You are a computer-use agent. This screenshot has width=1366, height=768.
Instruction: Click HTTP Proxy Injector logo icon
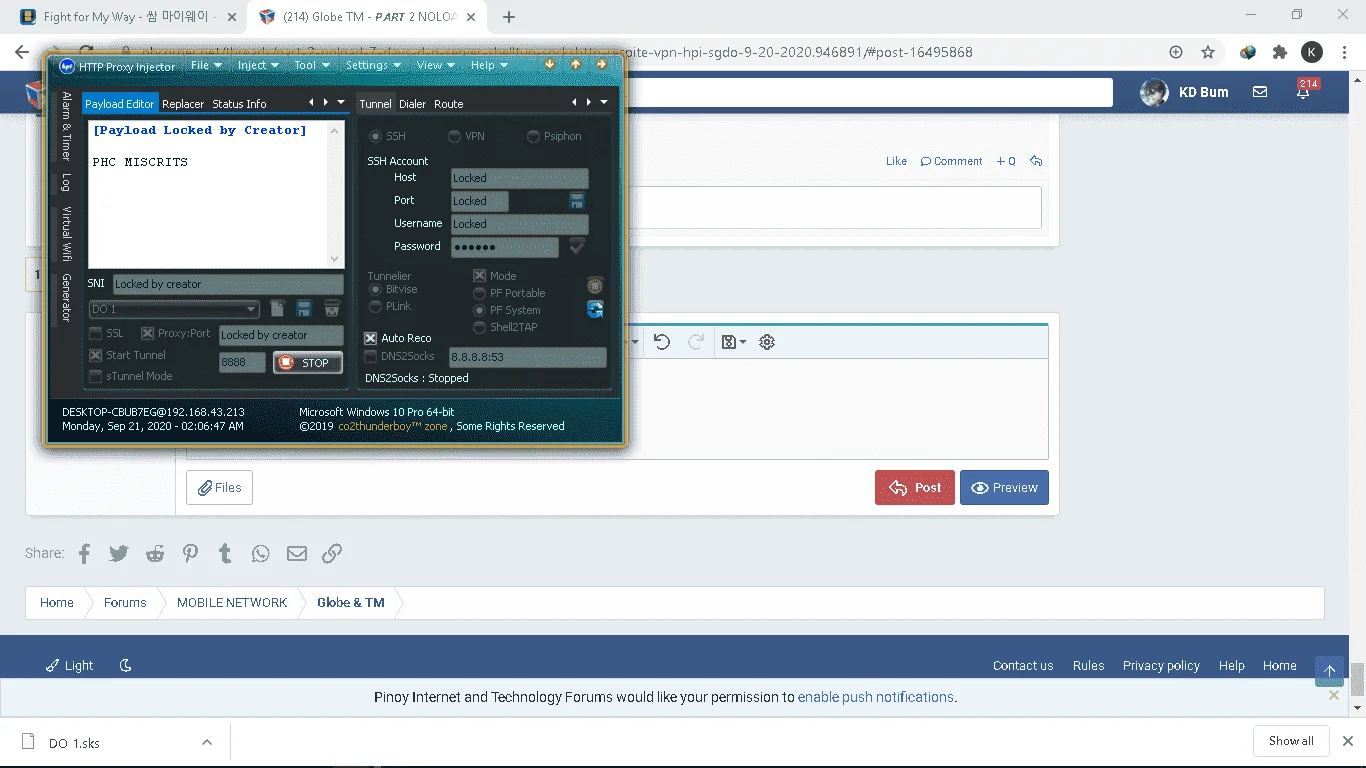67,66
